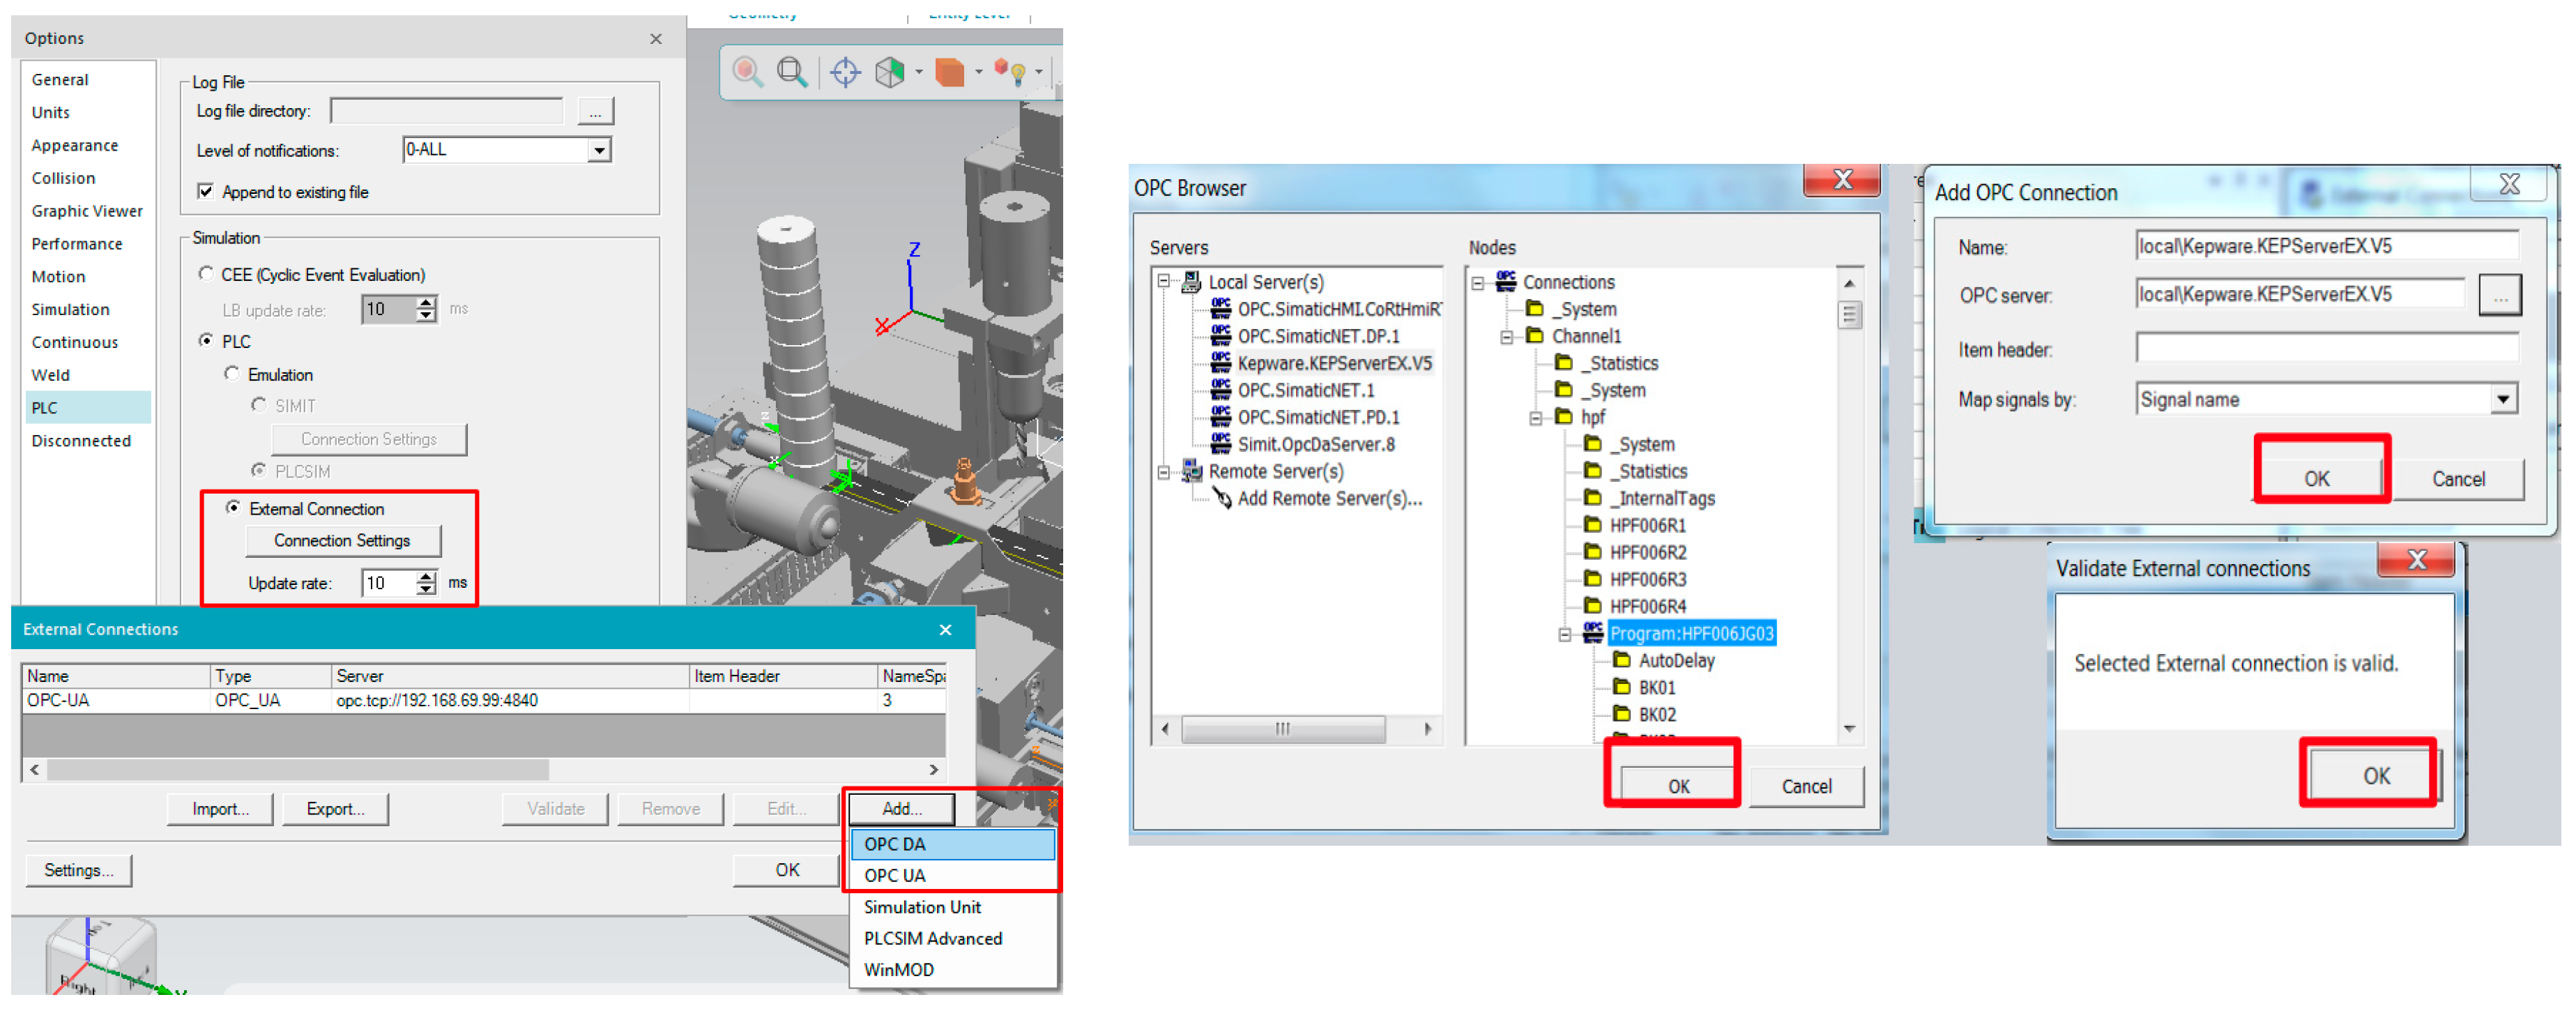2576x1011 pixels.
Task: Open the Map signals by dropdown
Action: tap(2502, 399)
